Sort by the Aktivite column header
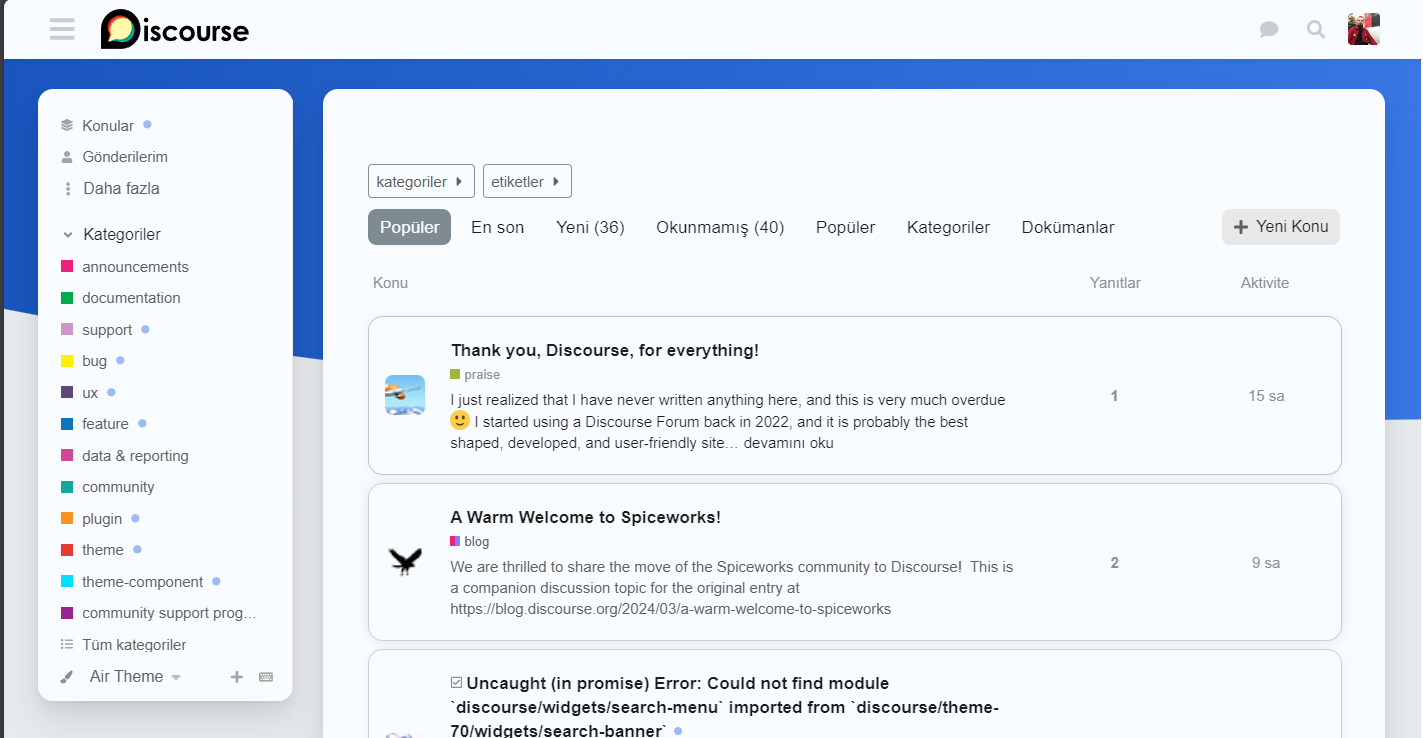The height and width of the screenshot is (738, 1423). coord(1265,283)
